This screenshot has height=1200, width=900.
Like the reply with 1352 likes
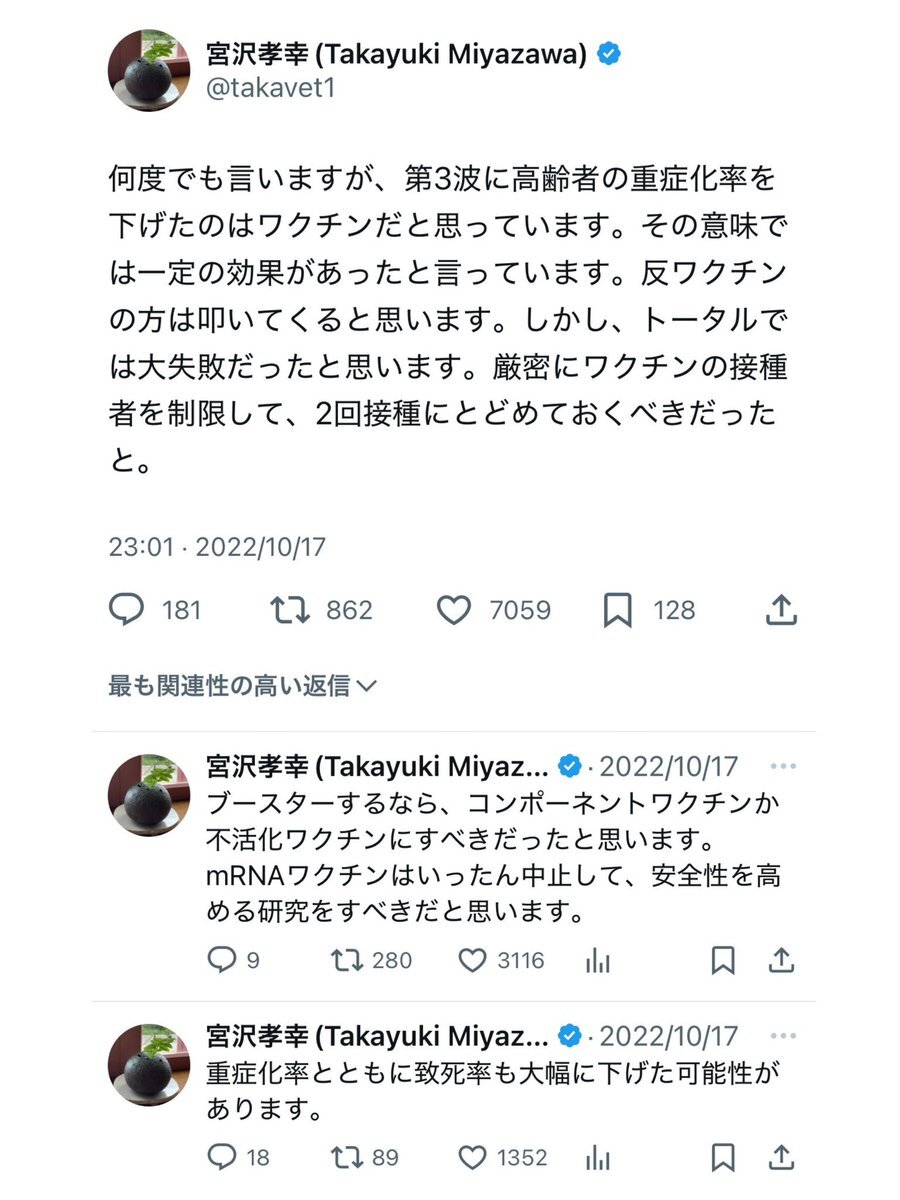[472, 1157]
